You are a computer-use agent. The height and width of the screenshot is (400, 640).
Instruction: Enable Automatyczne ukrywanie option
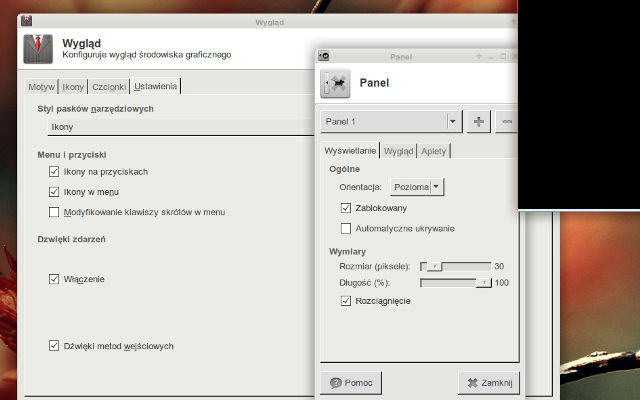point(346,228)
